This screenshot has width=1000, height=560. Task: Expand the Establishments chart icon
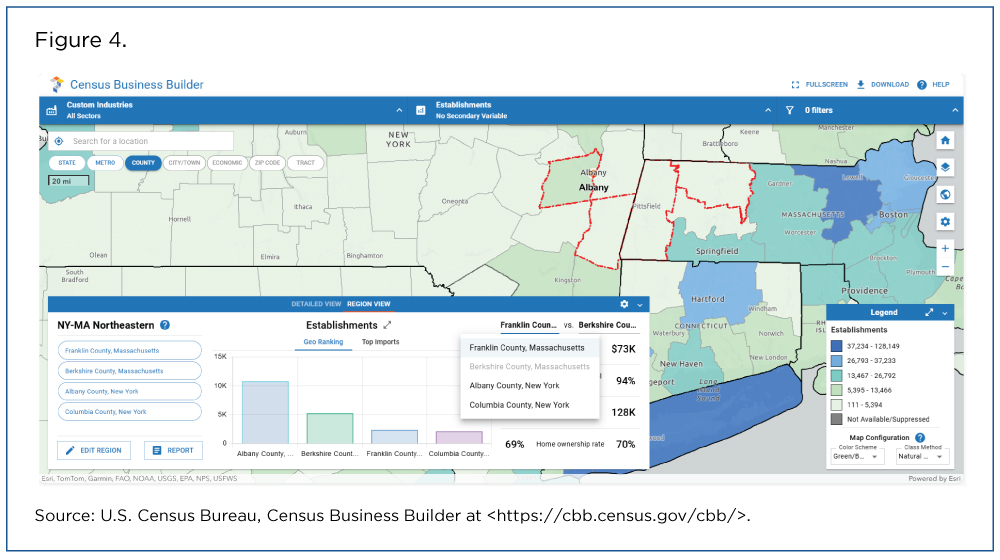[x=387, y=325]
